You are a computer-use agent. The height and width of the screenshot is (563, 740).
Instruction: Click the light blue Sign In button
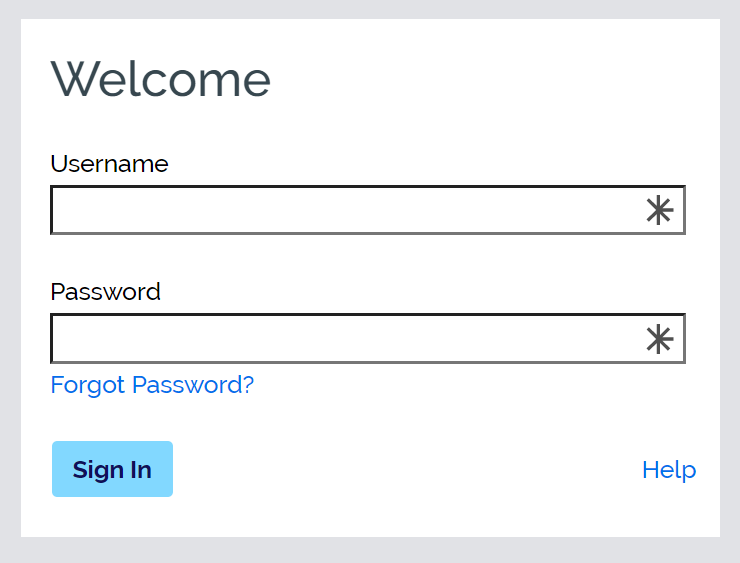(112, 469)
